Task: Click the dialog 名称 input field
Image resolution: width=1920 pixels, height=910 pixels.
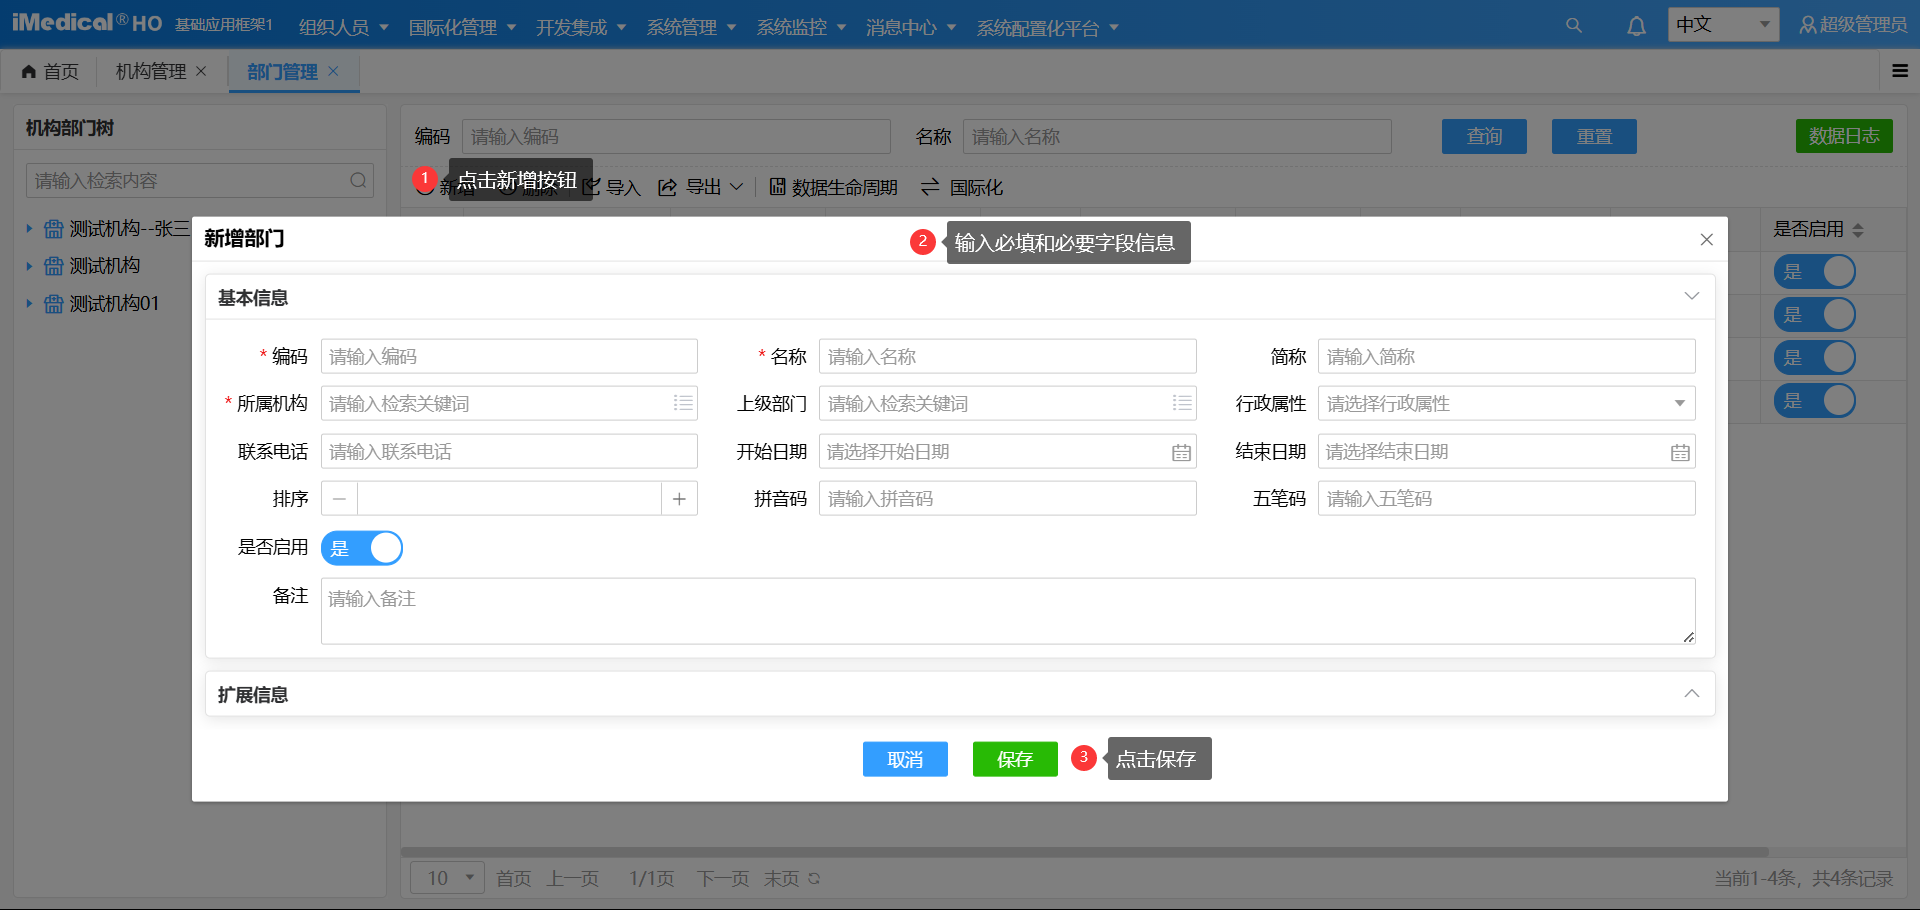Action: (1008, 356)
